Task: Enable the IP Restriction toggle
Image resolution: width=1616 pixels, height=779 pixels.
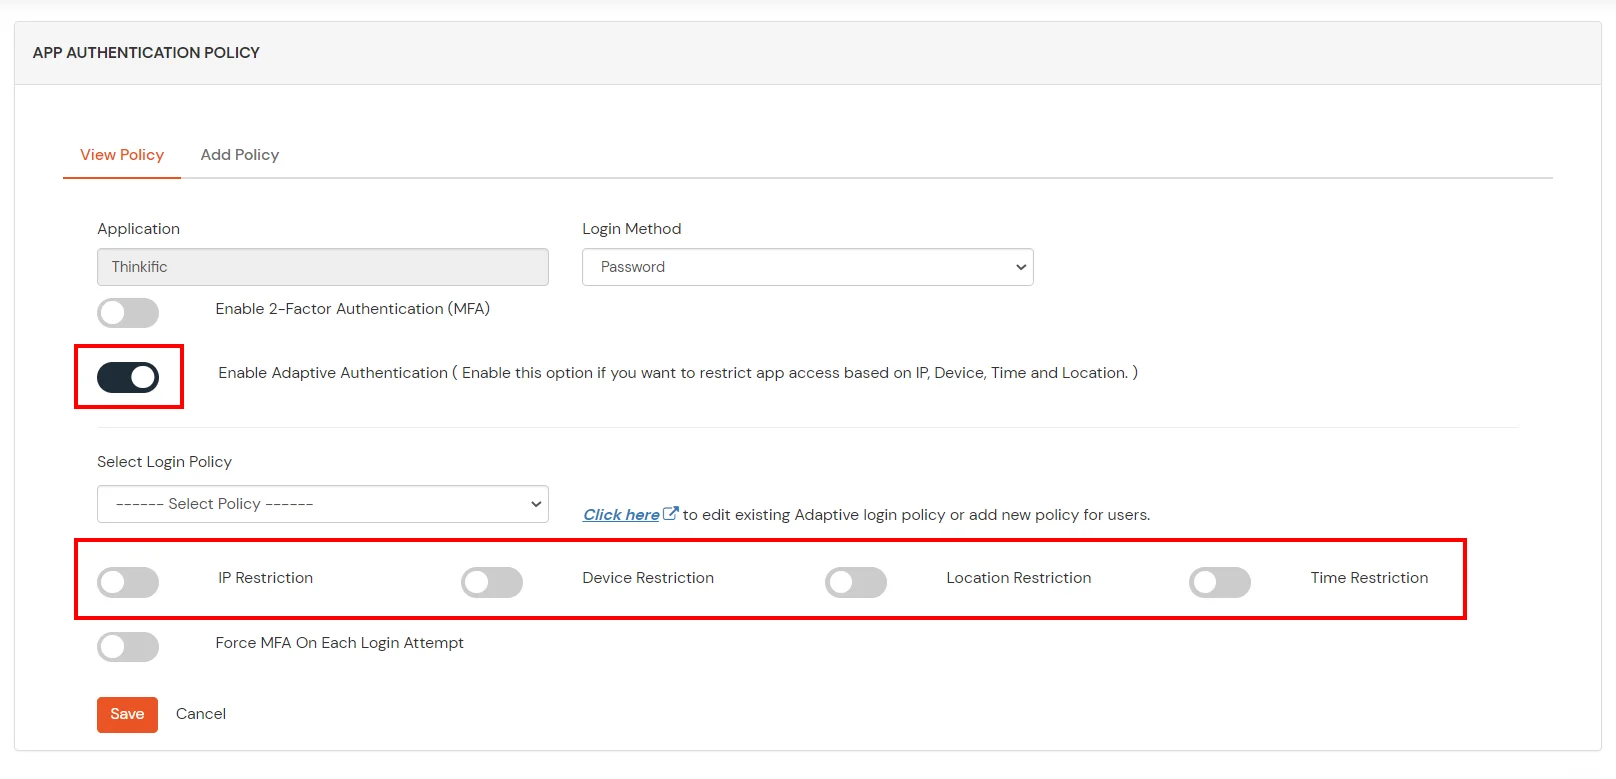Action: coord(128,582)
